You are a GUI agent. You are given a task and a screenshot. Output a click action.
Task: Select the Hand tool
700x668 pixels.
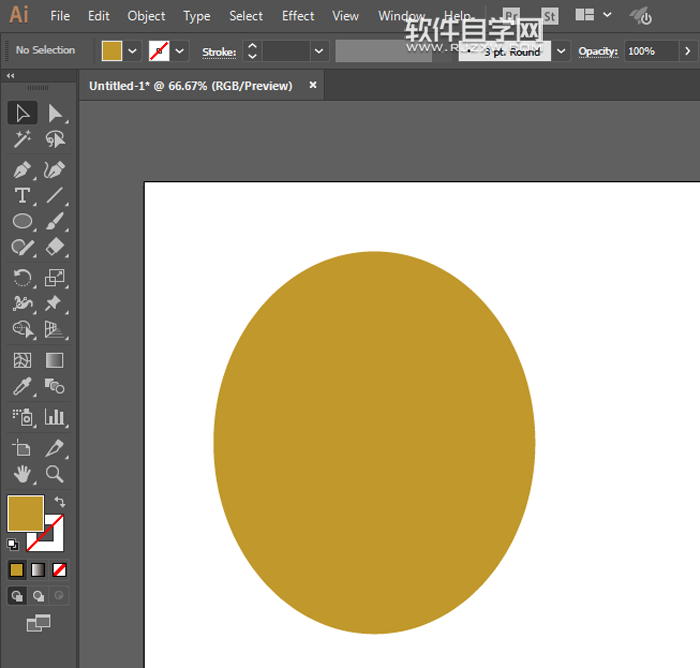coord(22,474)
